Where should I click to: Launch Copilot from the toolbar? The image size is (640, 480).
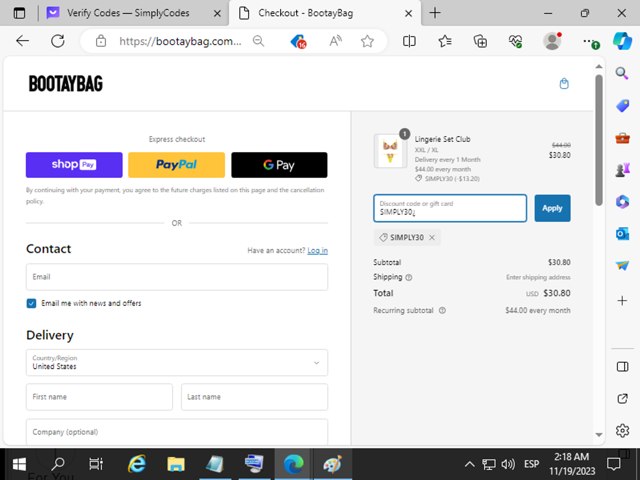622,41
